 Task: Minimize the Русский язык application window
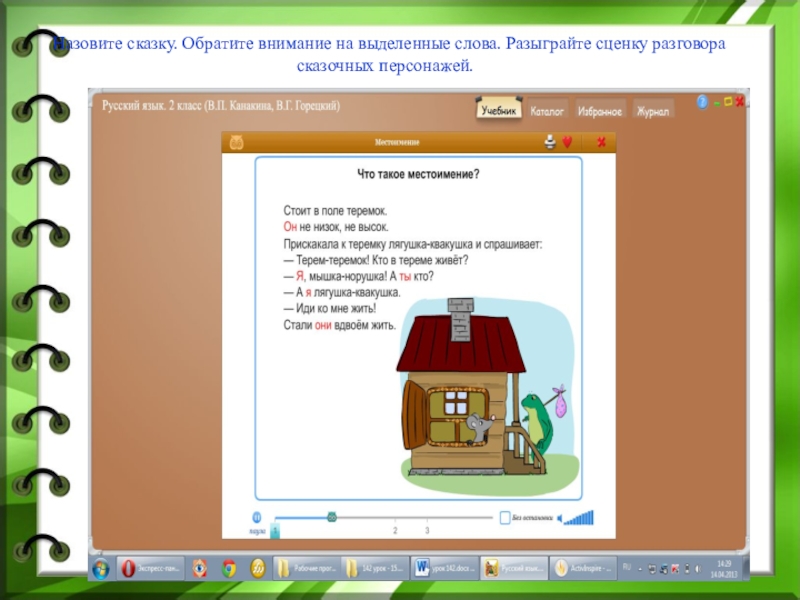click(x=717, y=103)
